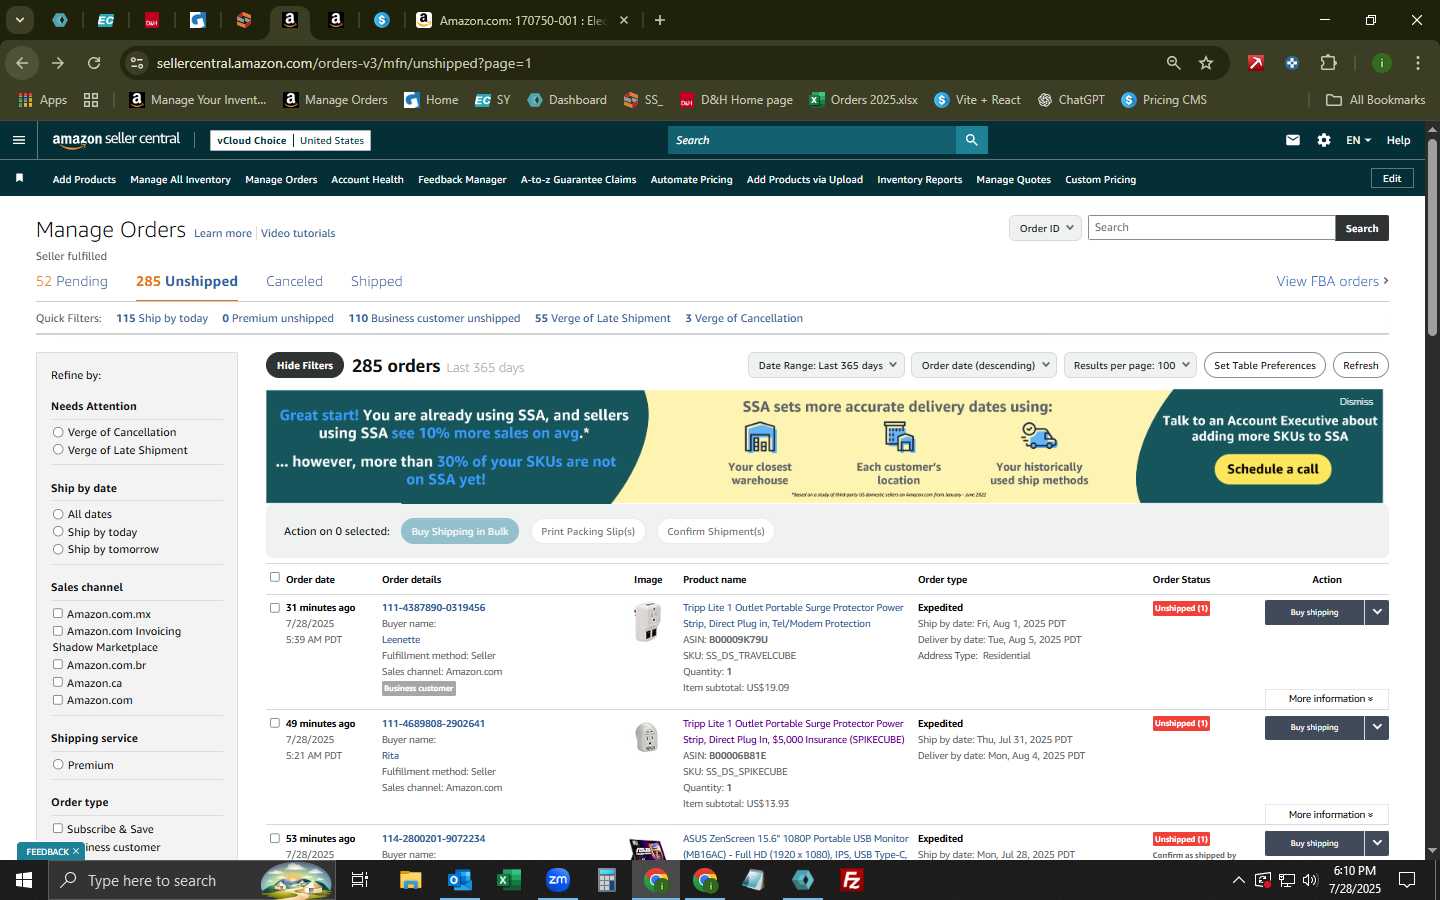
Task: Expand Buy shipping arrow for order 111-4387890-0319456
Action: 1377,612
